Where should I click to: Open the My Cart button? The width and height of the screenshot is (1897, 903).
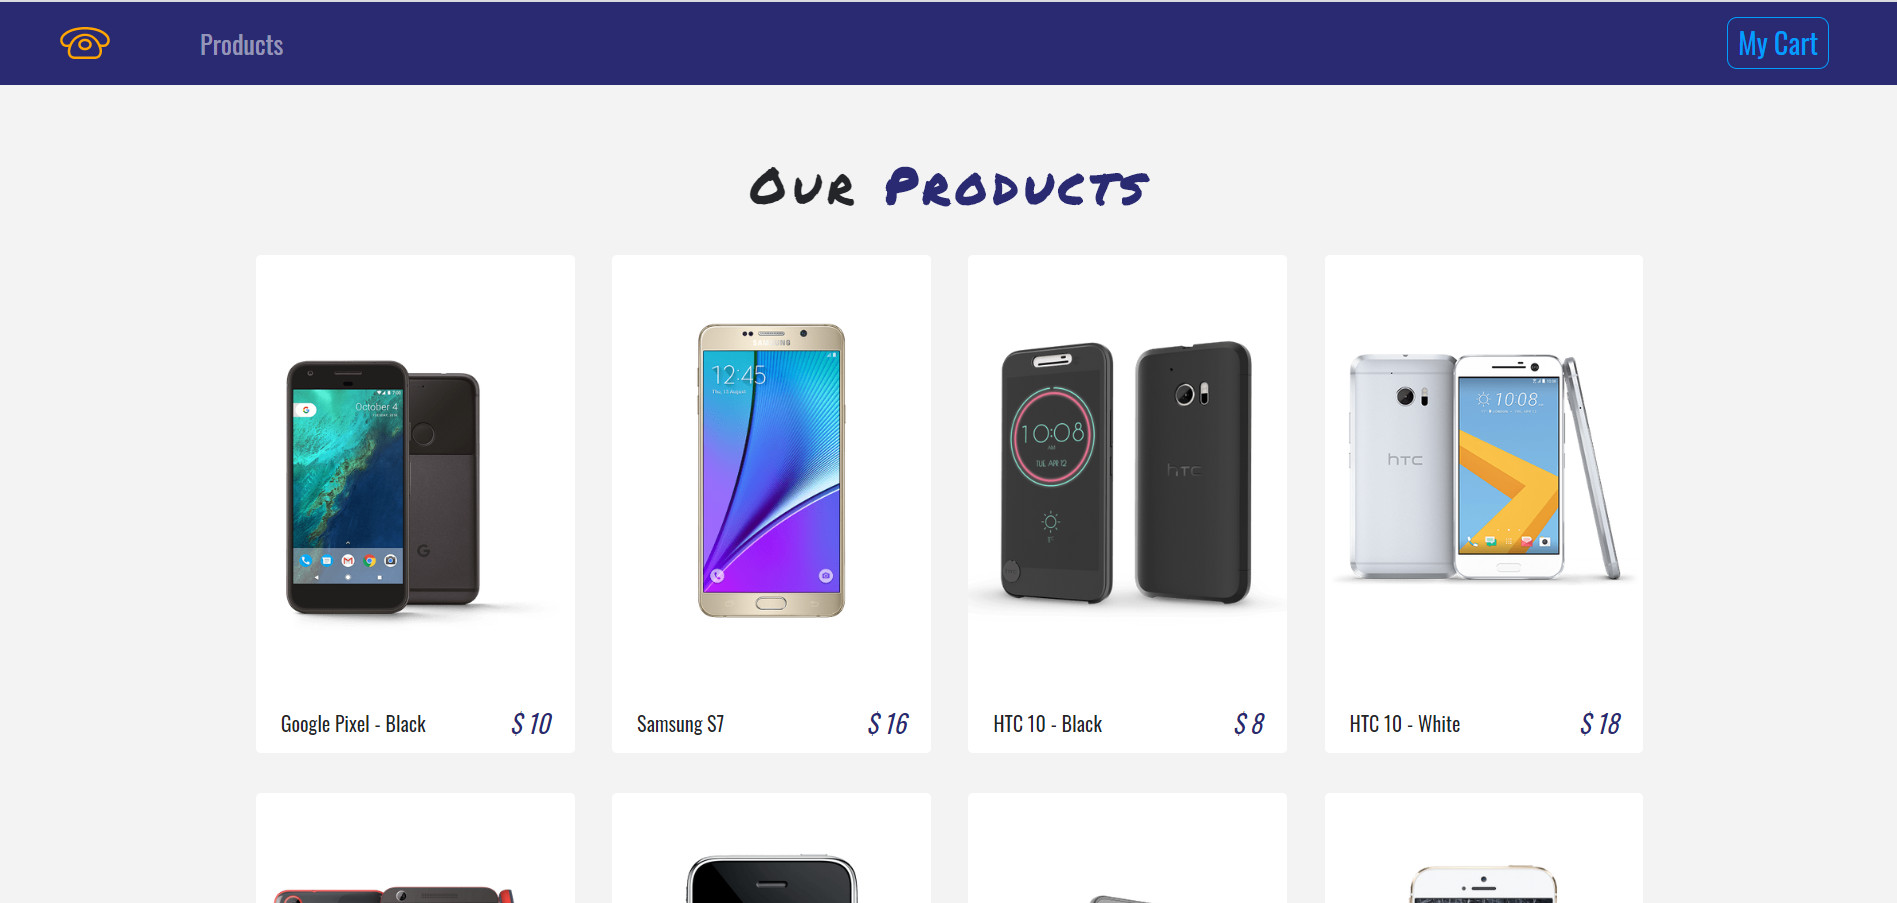1777,43
